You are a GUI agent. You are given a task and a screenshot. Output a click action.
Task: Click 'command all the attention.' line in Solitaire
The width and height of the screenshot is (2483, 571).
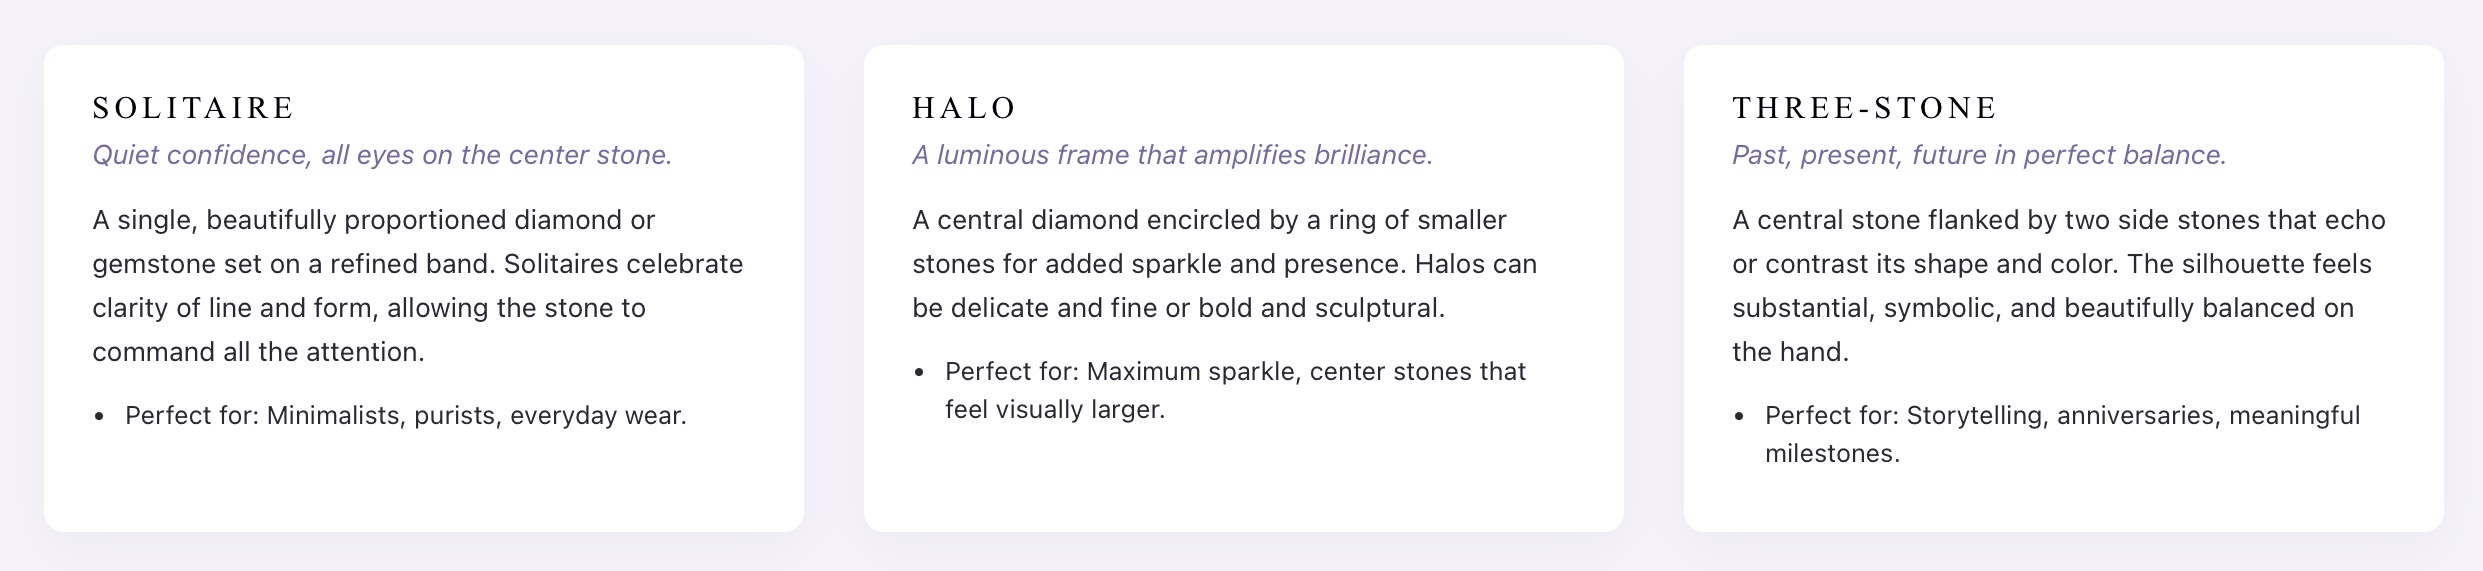[258, 352]
